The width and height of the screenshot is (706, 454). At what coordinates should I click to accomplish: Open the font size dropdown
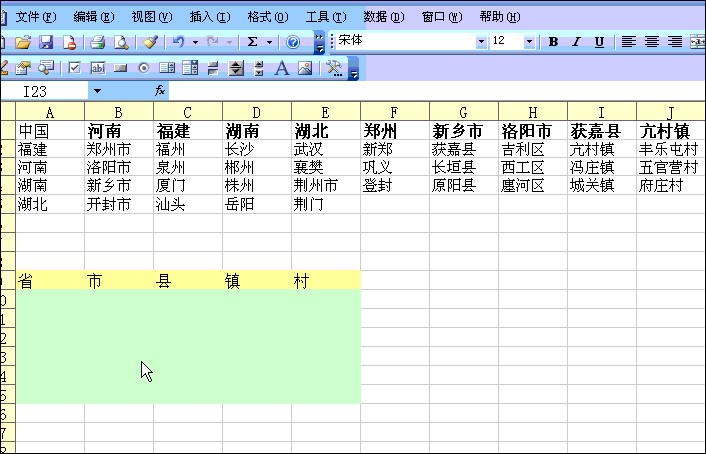[530, 42]
